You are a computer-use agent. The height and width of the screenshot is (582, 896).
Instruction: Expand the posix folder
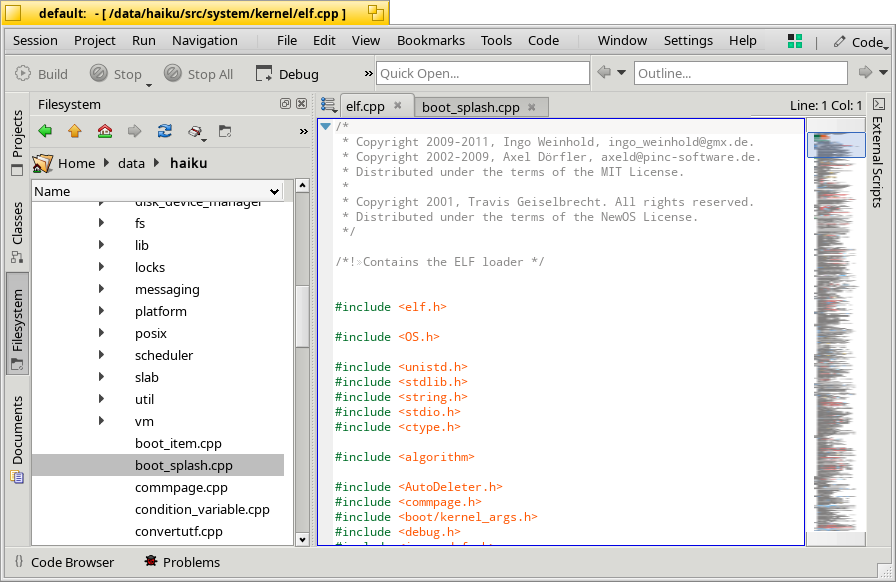101,333
